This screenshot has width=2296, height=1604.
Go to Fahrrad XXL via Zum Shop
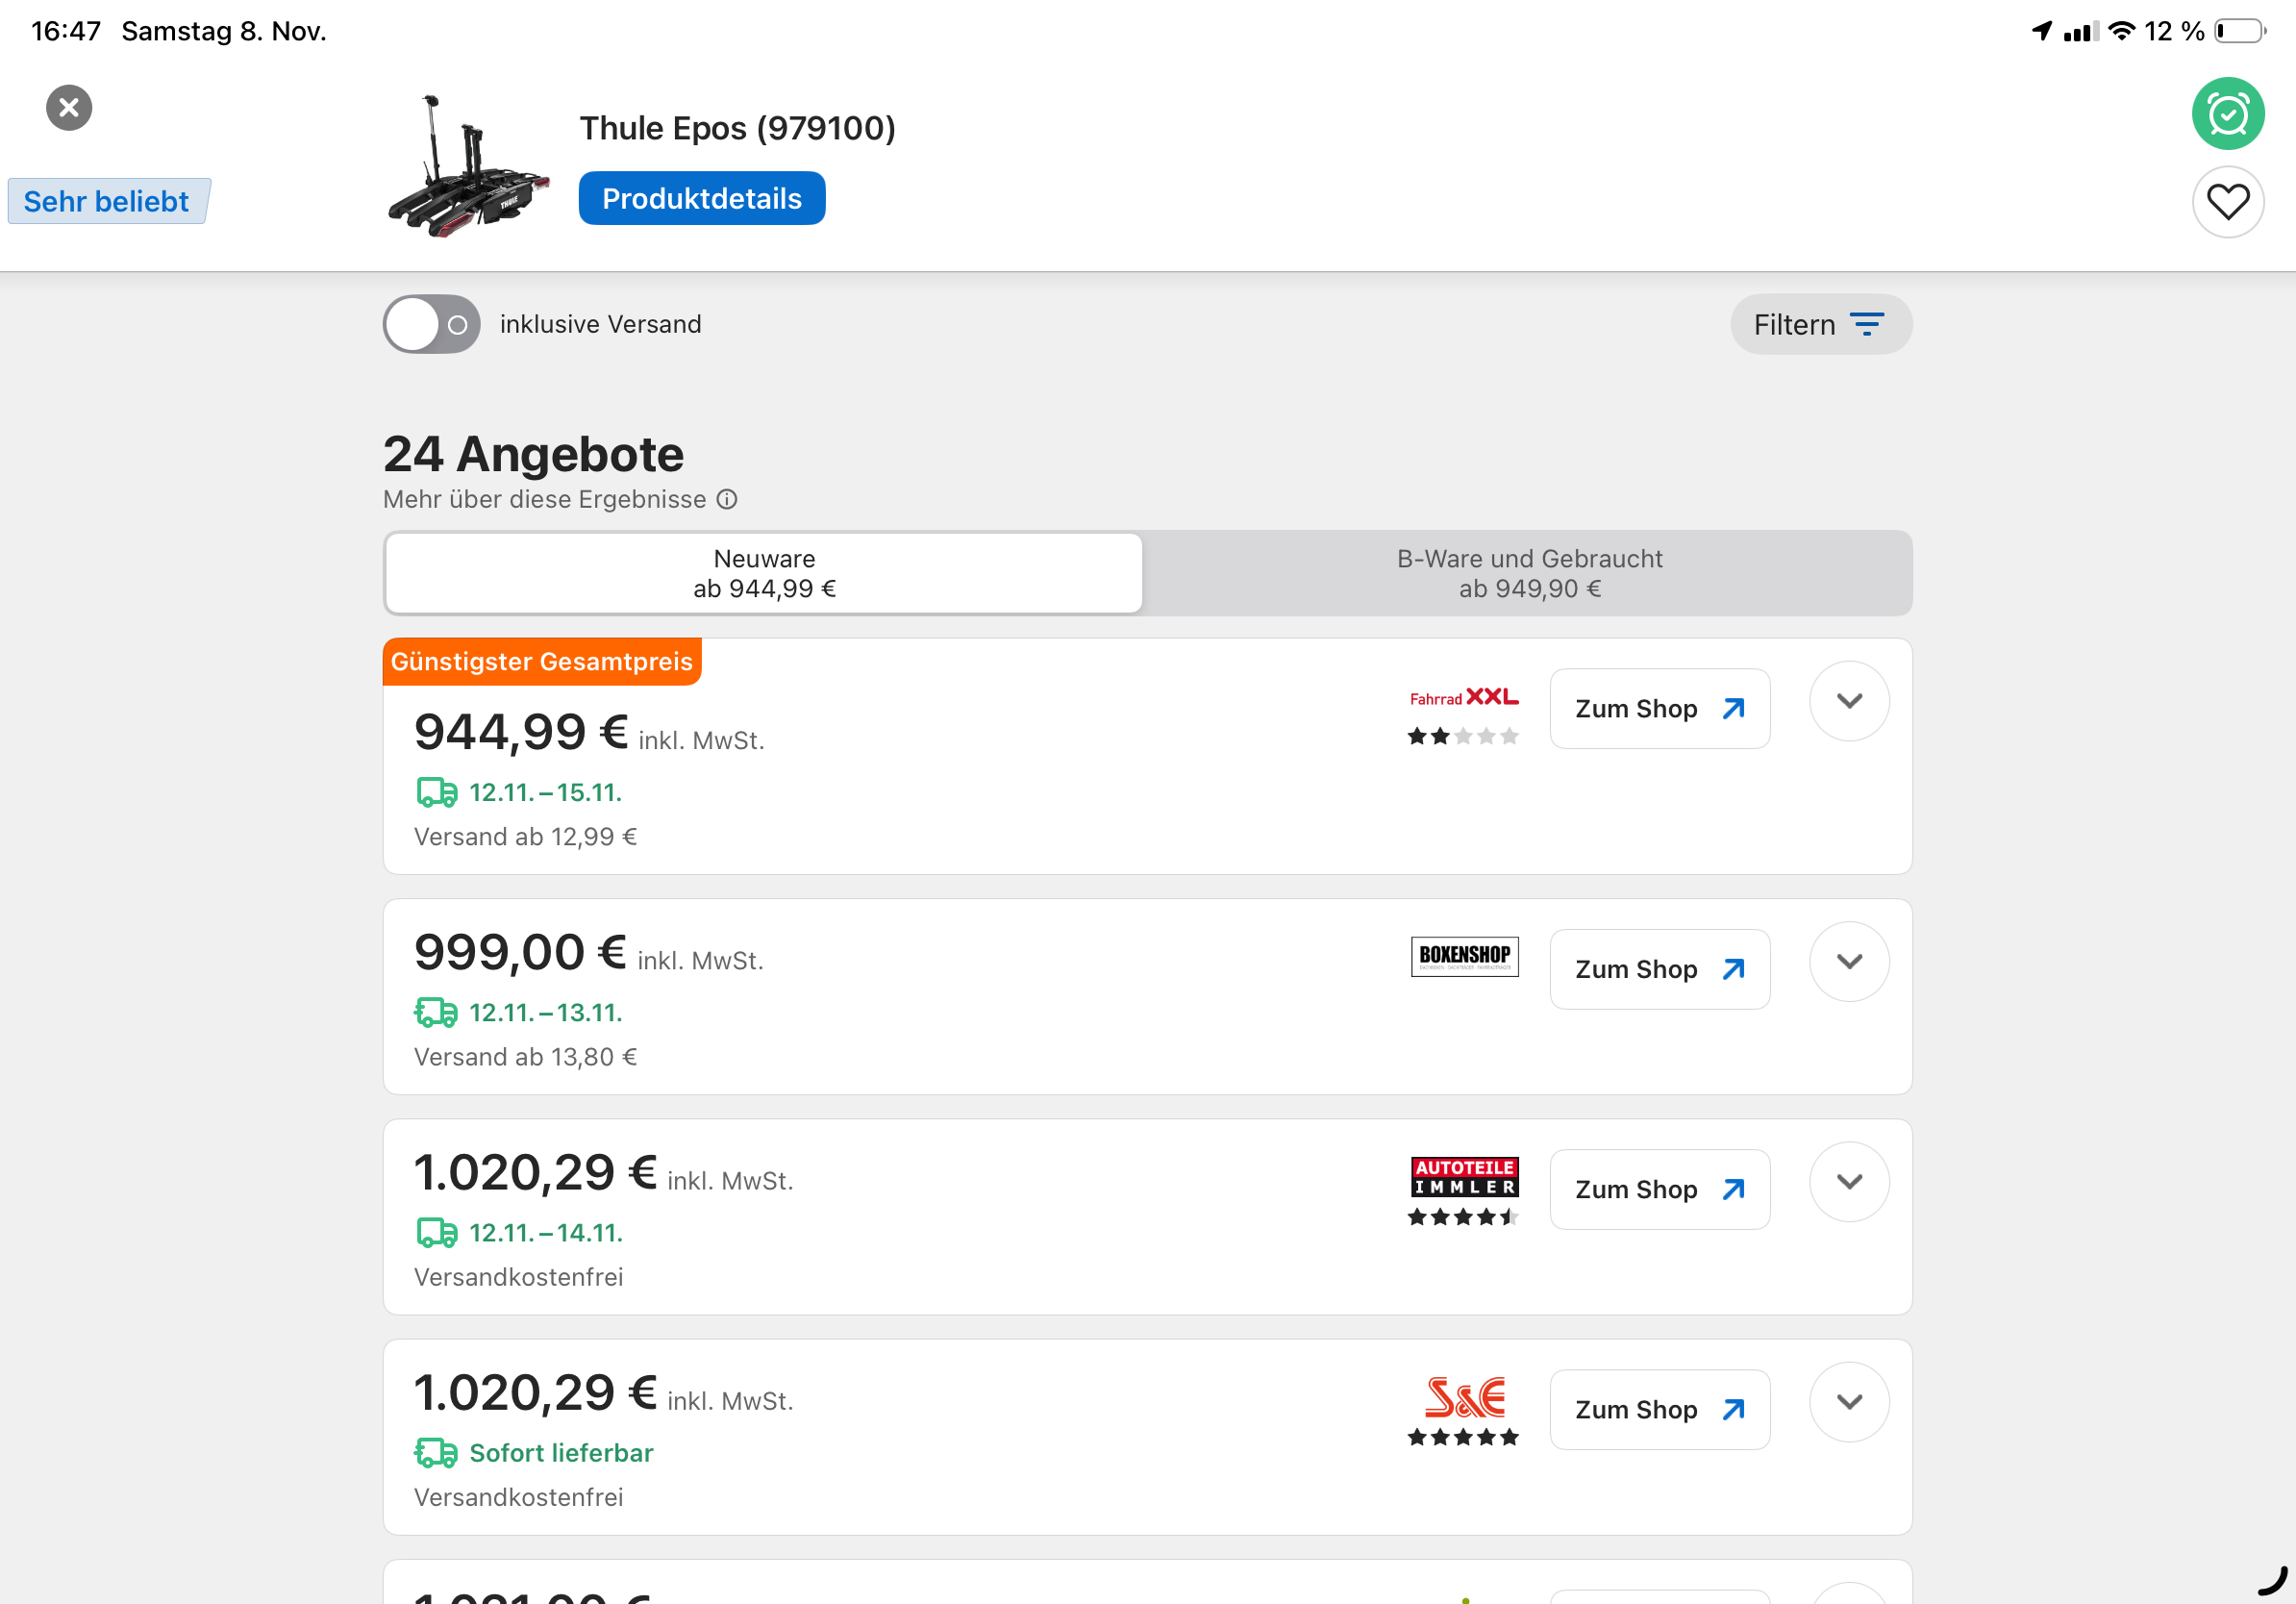click(x=1658, y=708)
